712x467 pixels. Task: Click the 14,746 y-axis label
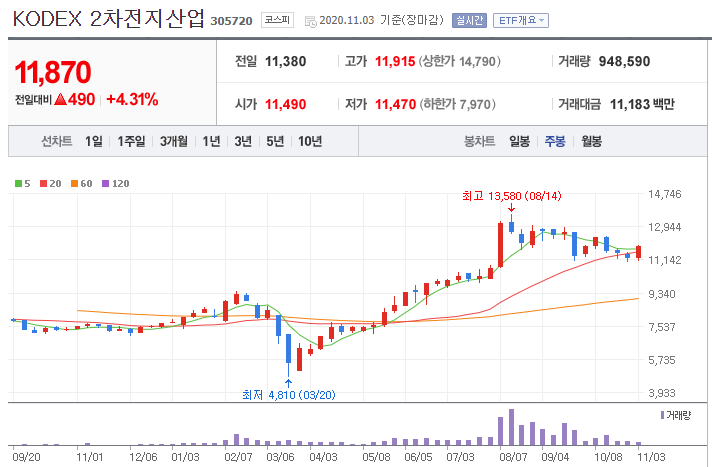[x=664, y=194]
